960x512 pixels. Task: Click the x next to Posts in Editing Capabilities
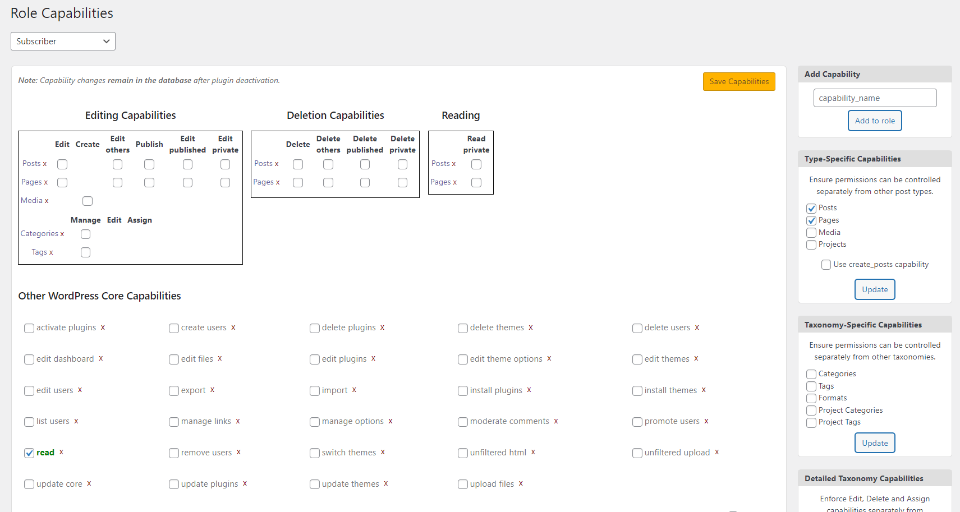point(45,164)
